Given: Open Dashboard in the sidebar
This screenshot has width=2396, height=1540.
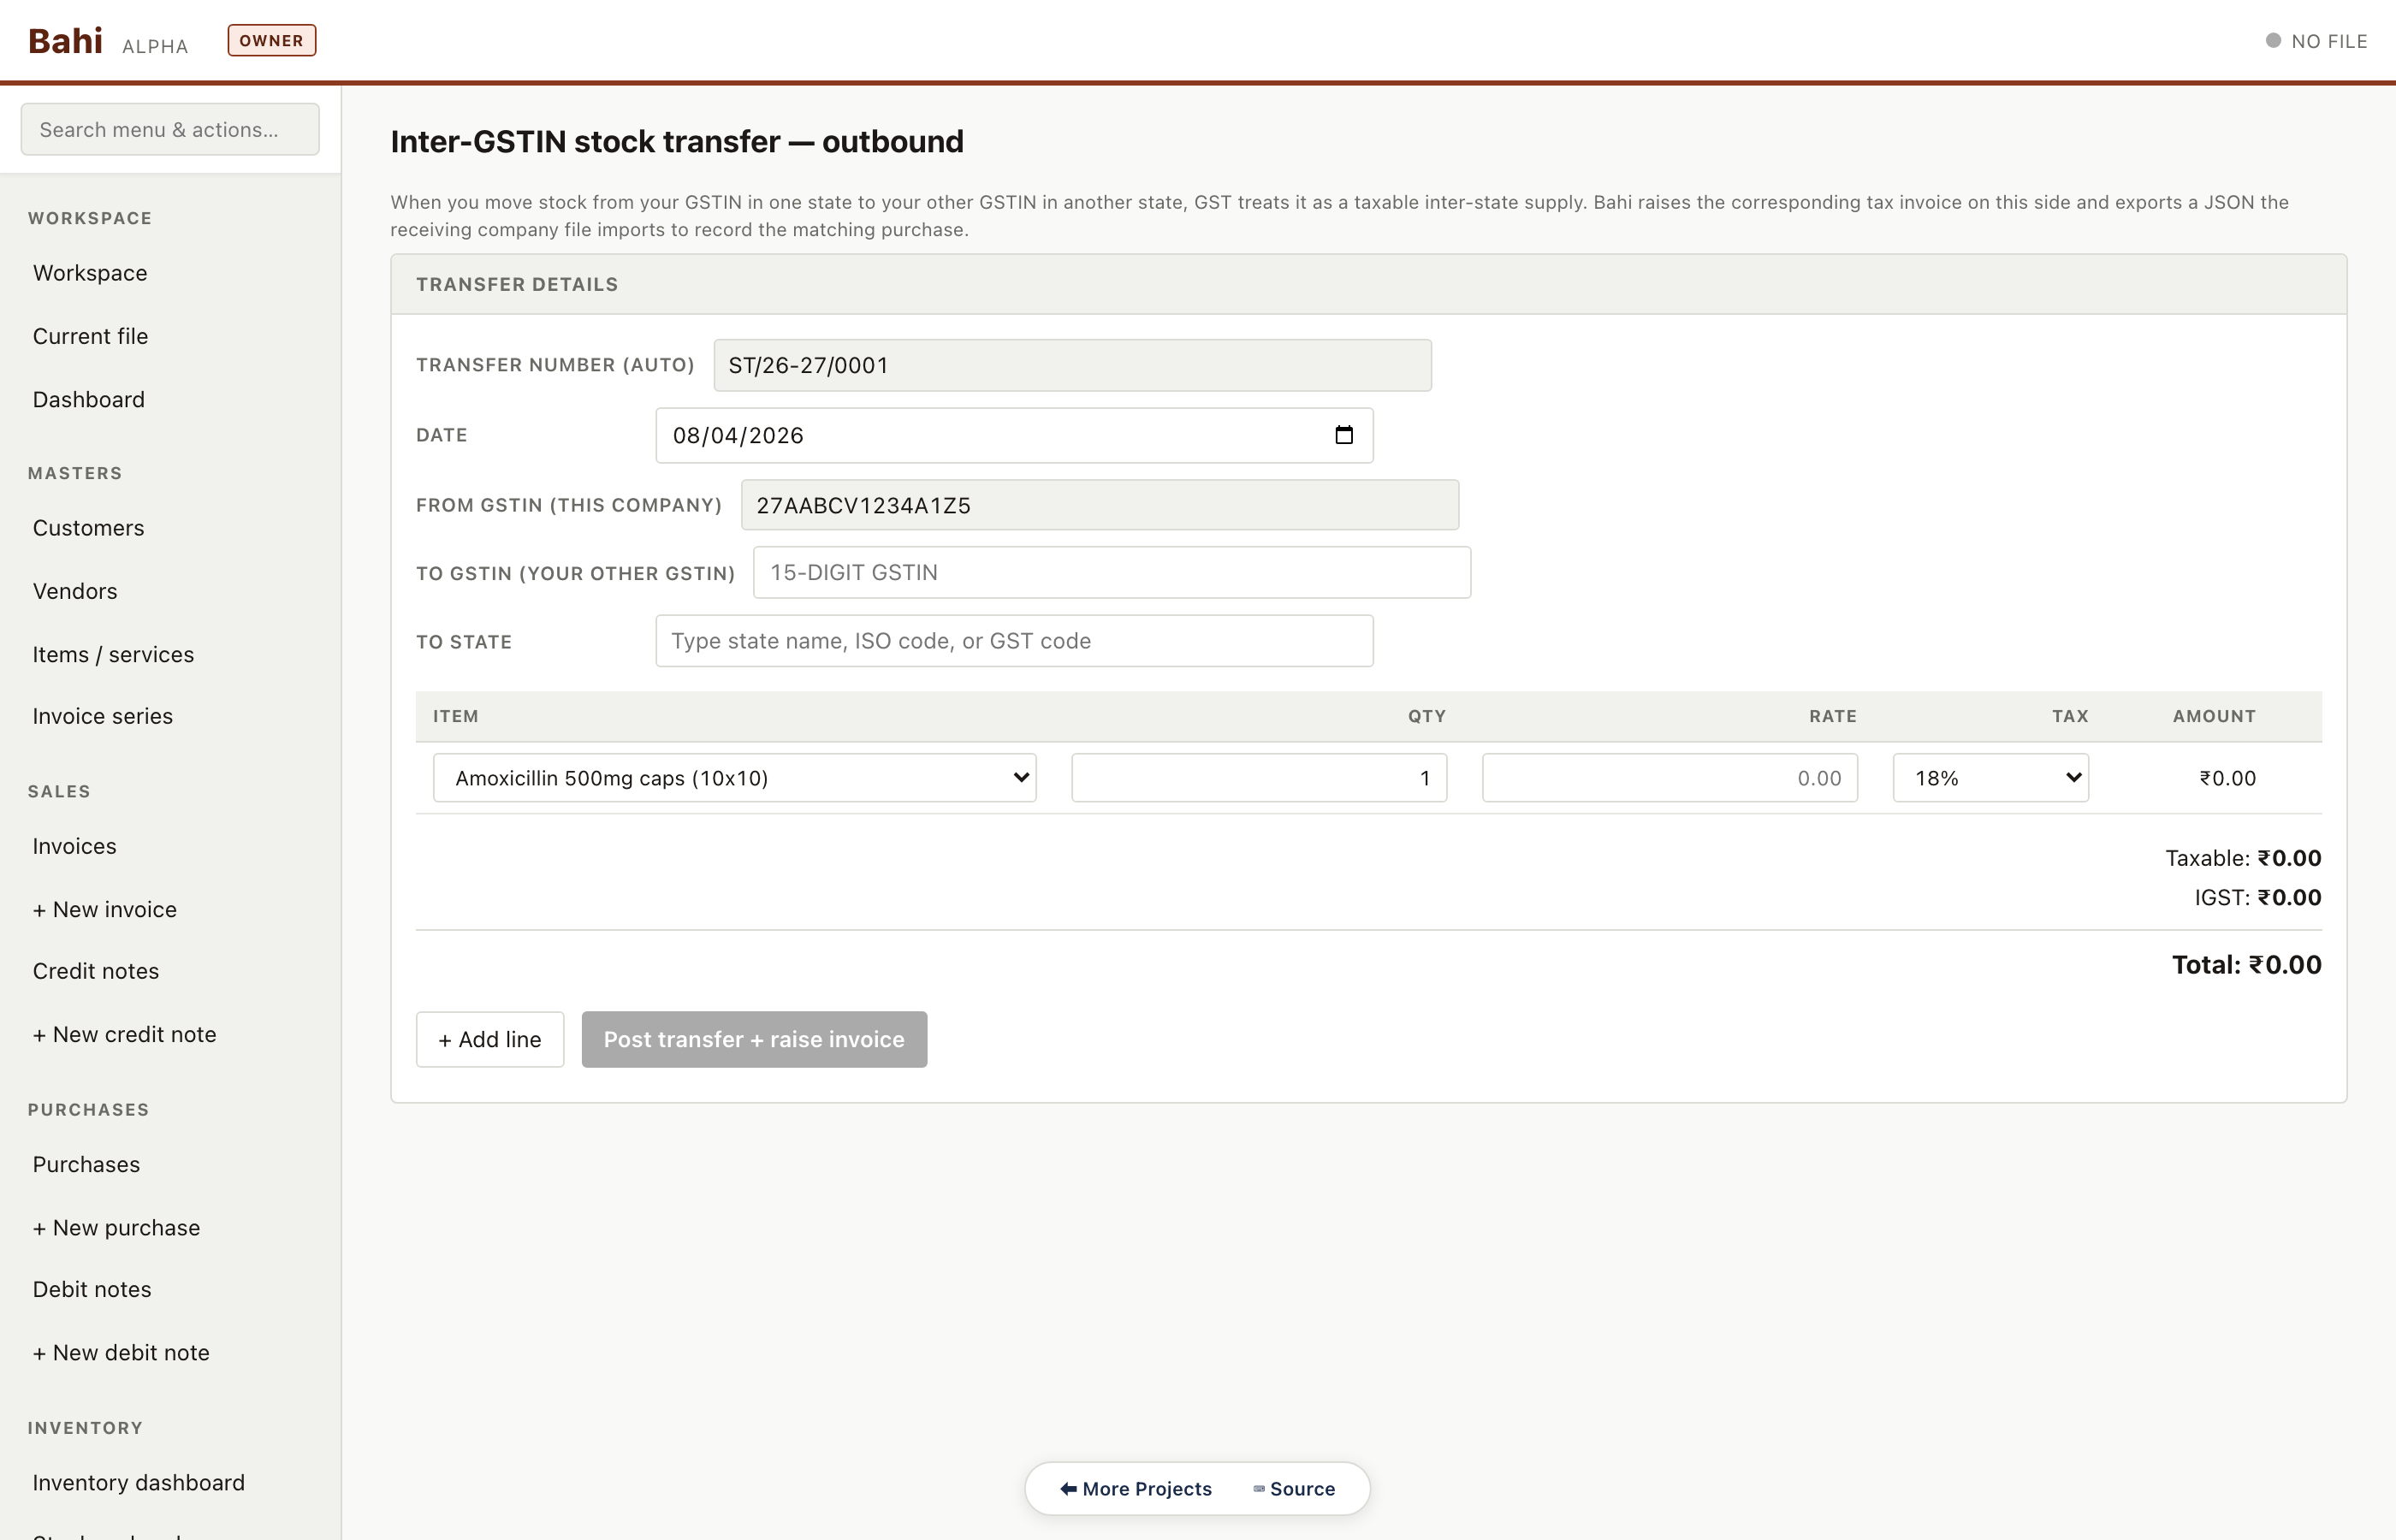Looking at the screenshot, I should [x=89, y=400].
